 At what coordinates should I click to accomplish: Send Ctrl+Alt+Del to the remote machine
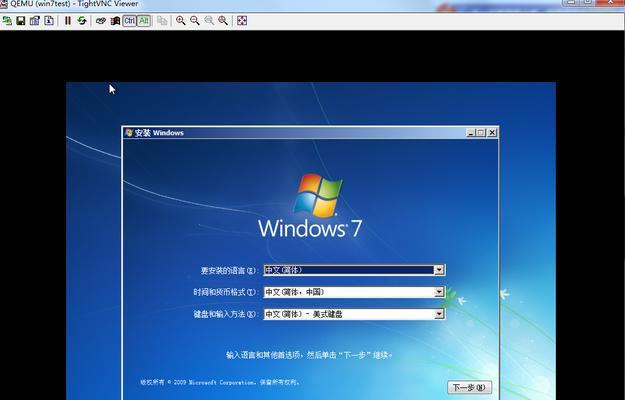101,21
